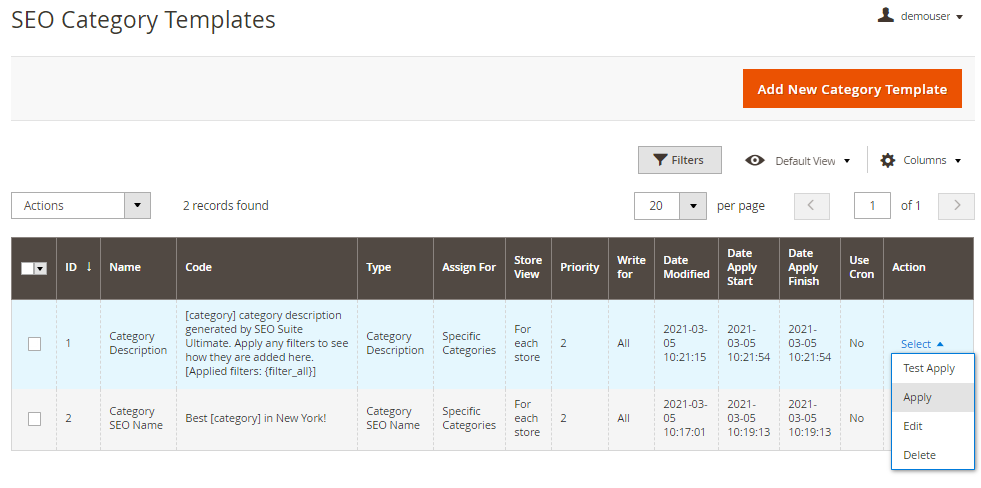This screenshot has height=488, width=981.
Task: Click the page number input field
Action: point(872,206)
